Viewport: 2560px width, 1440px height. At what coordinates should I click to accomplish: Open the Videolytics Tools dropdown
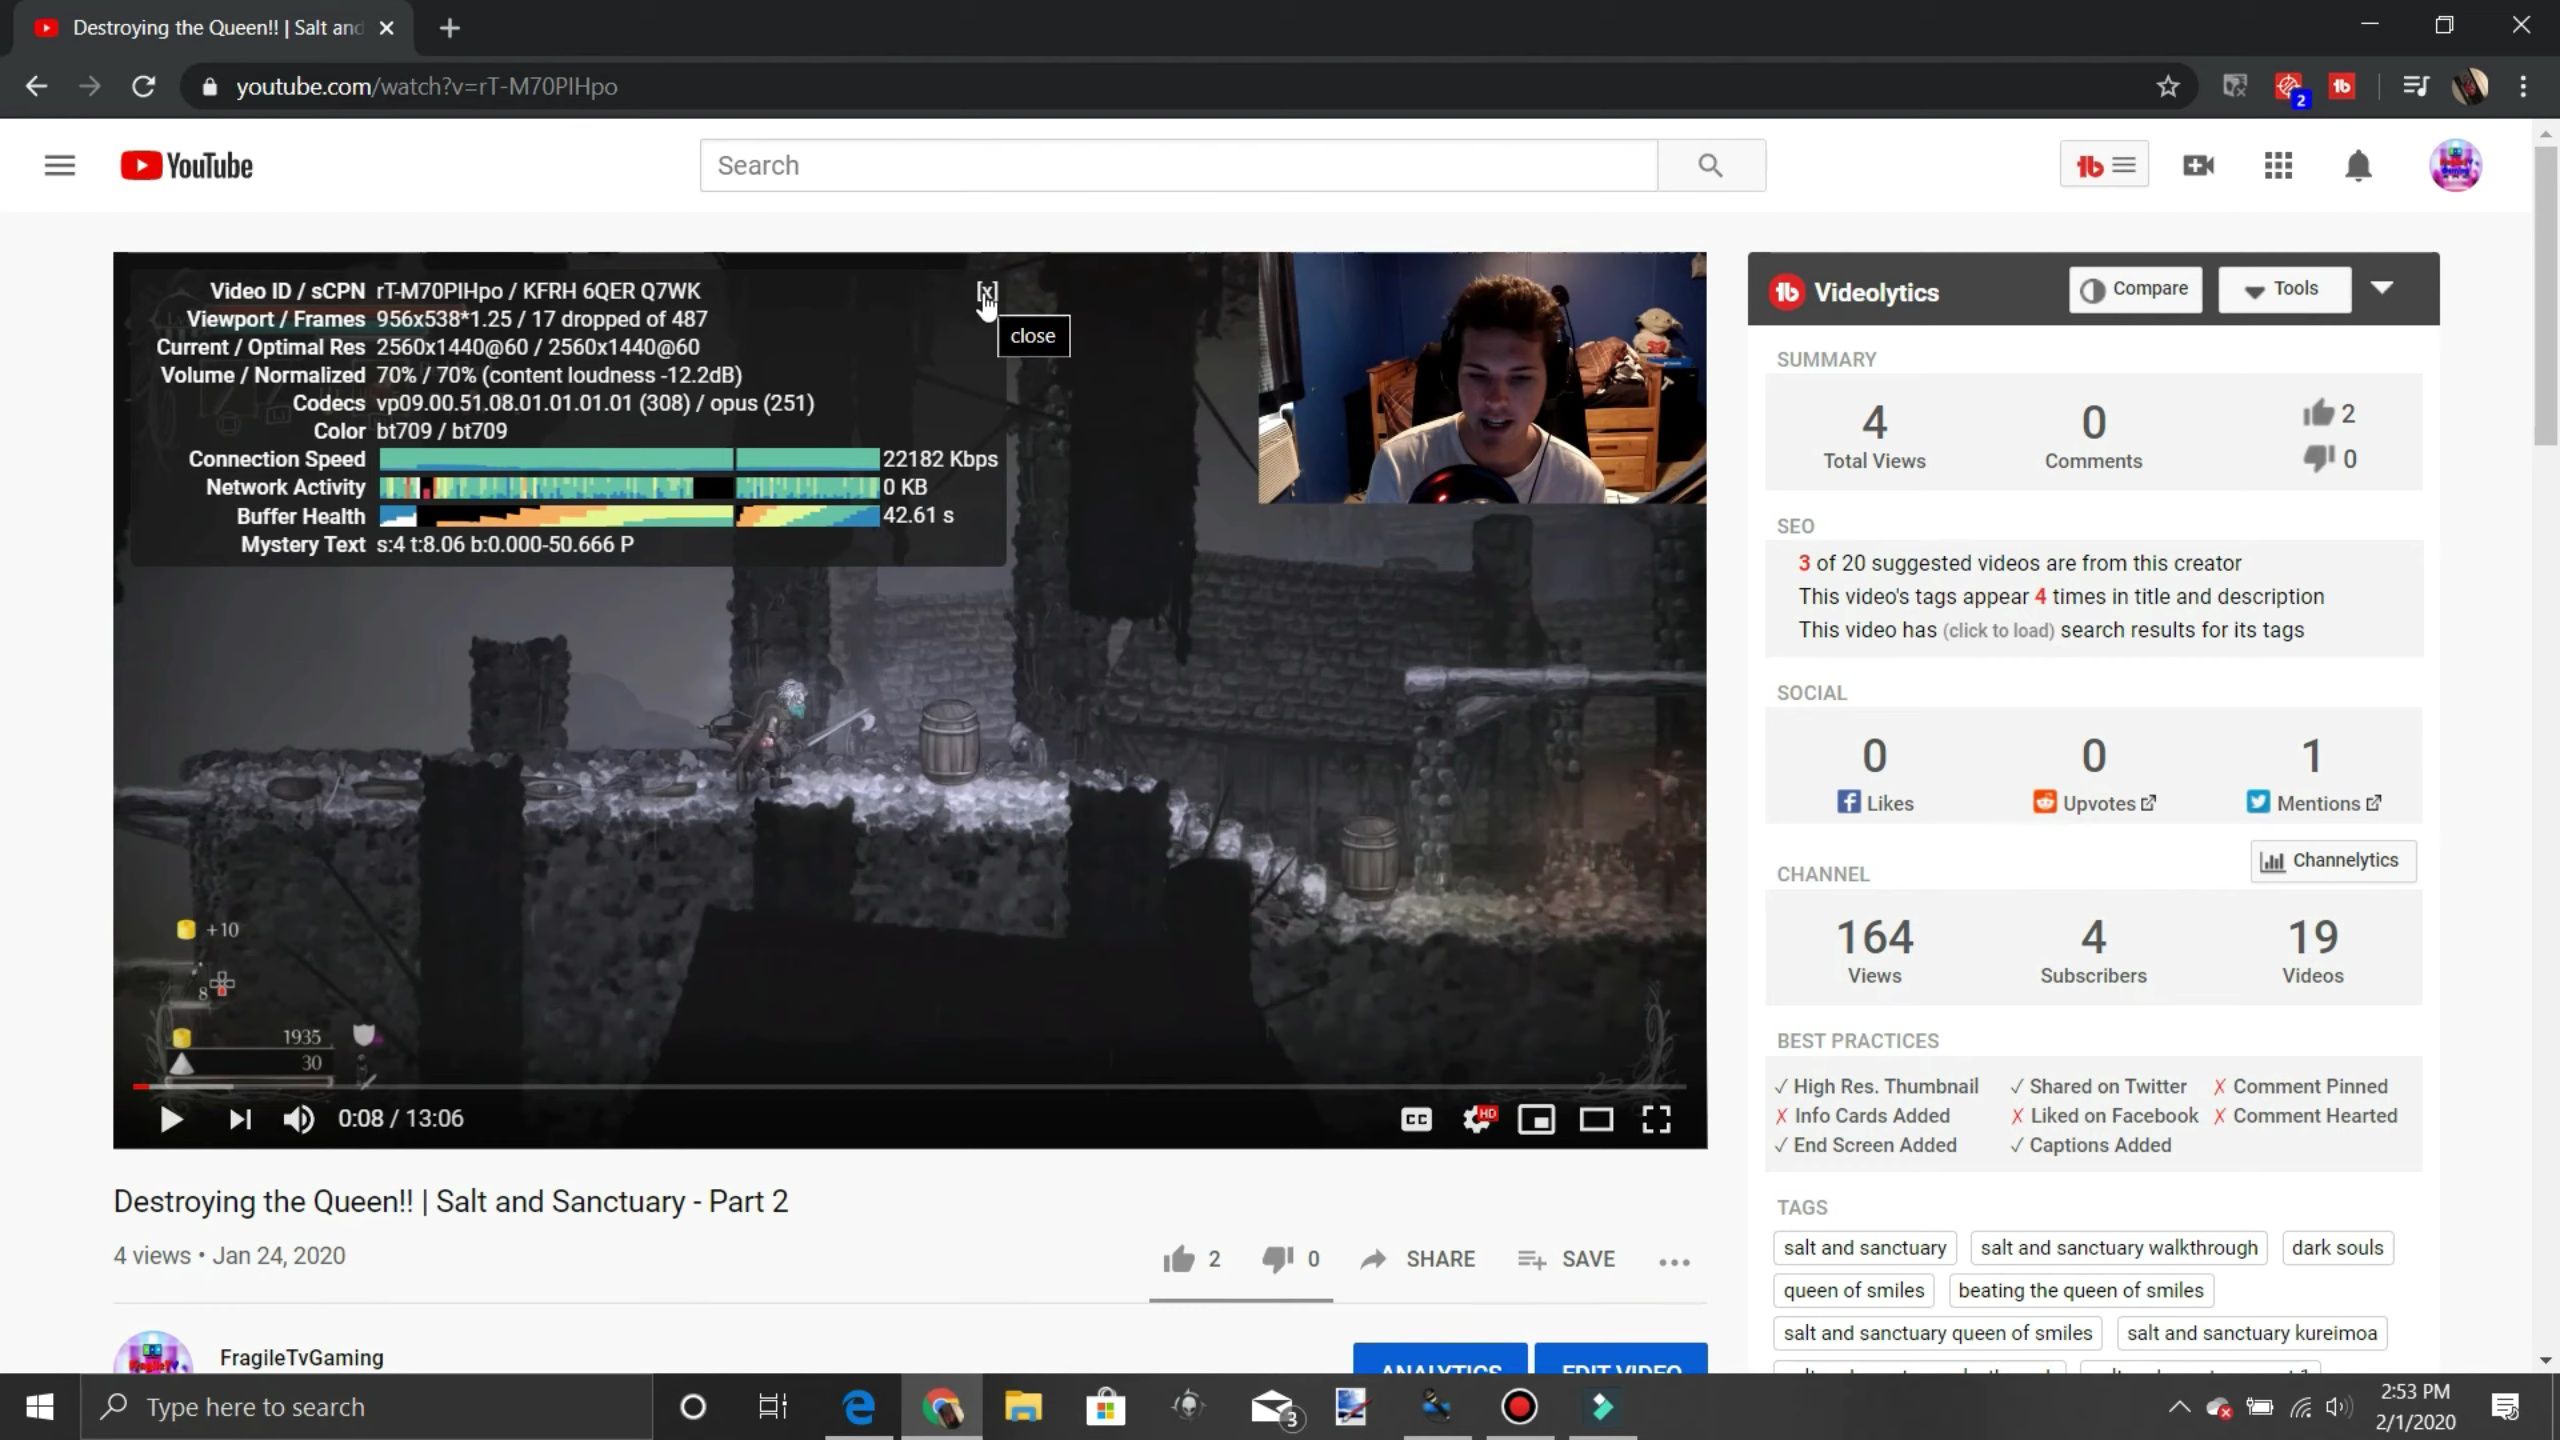coord(2284,289)
